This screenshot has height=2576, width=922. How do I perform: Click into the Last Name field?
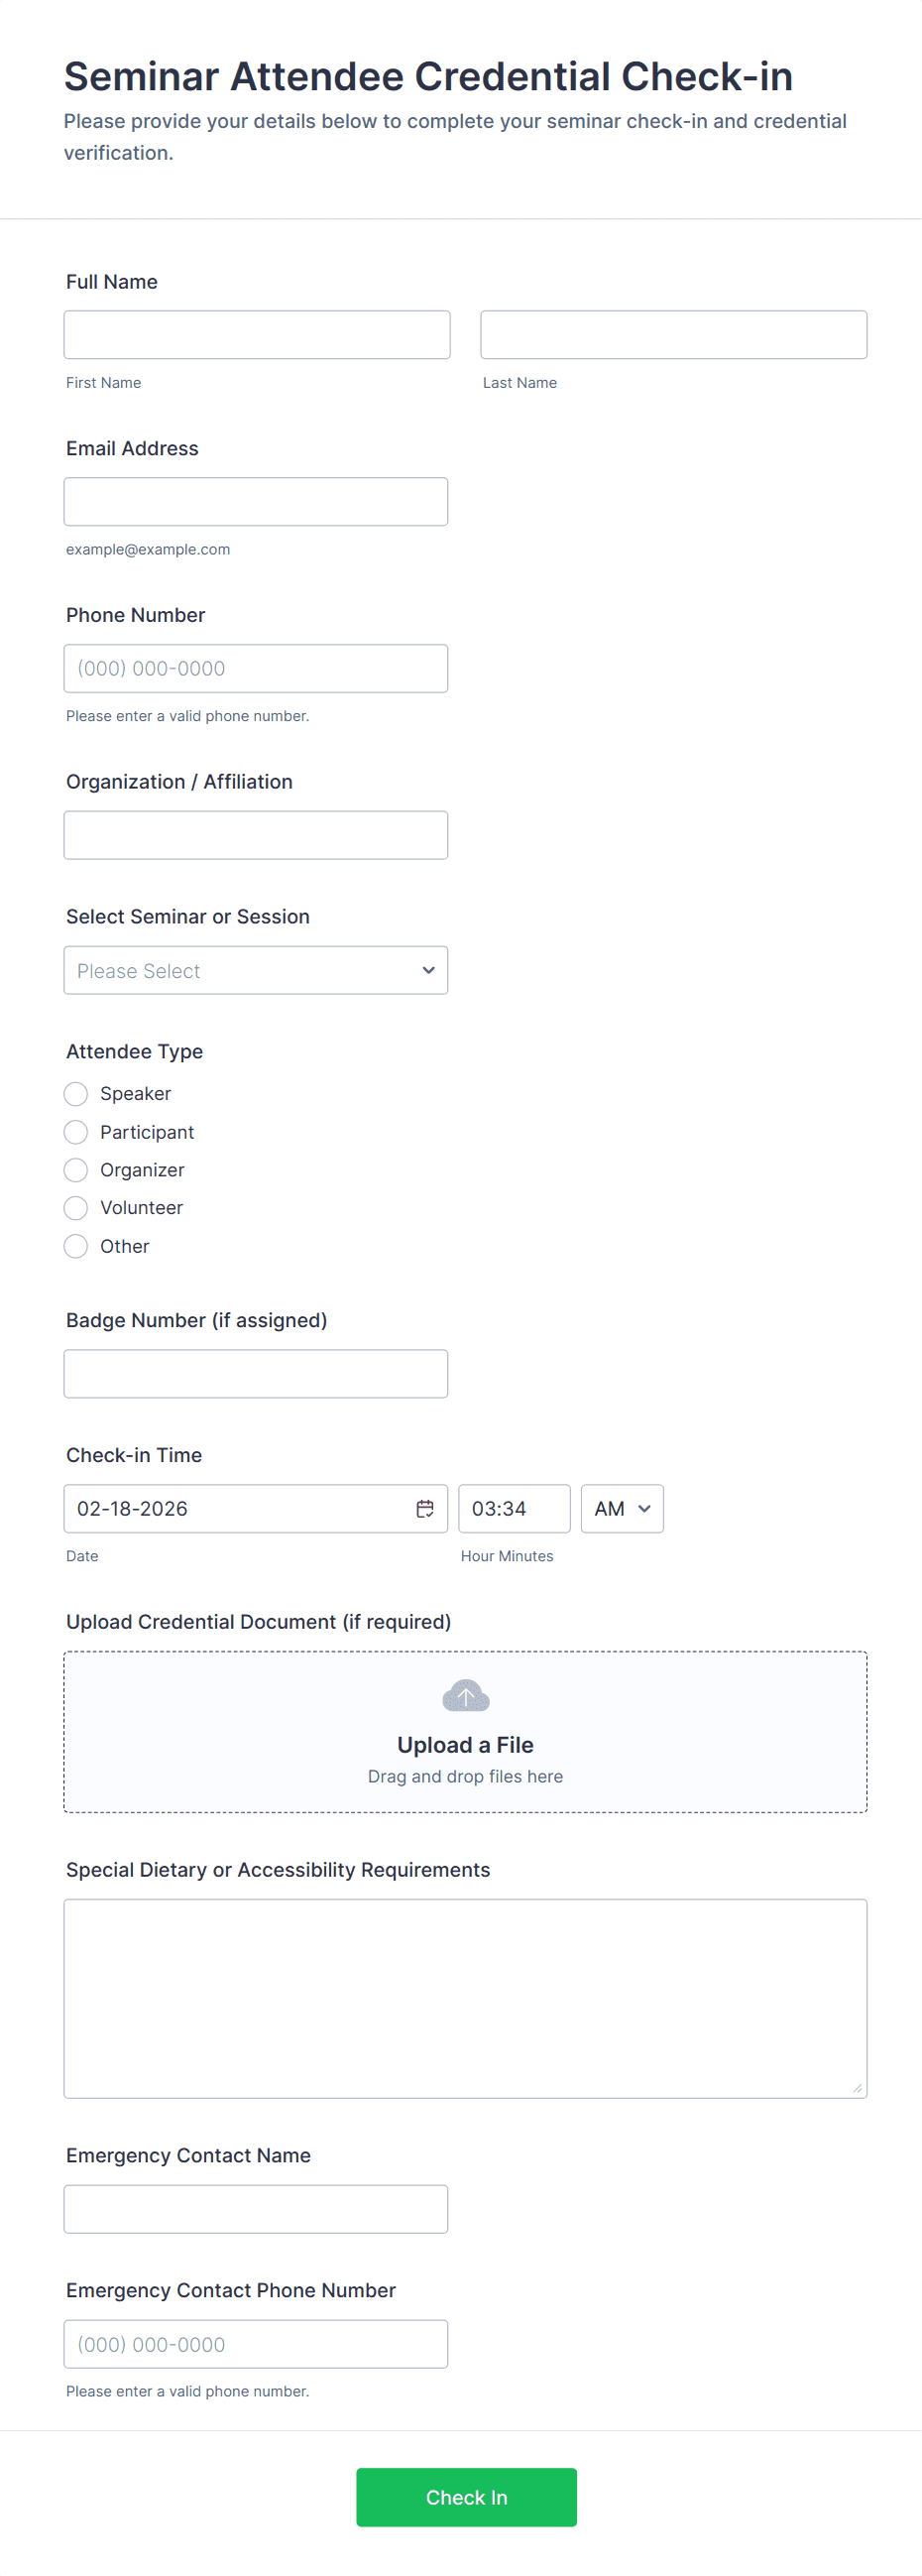click(x=673, y=335)
